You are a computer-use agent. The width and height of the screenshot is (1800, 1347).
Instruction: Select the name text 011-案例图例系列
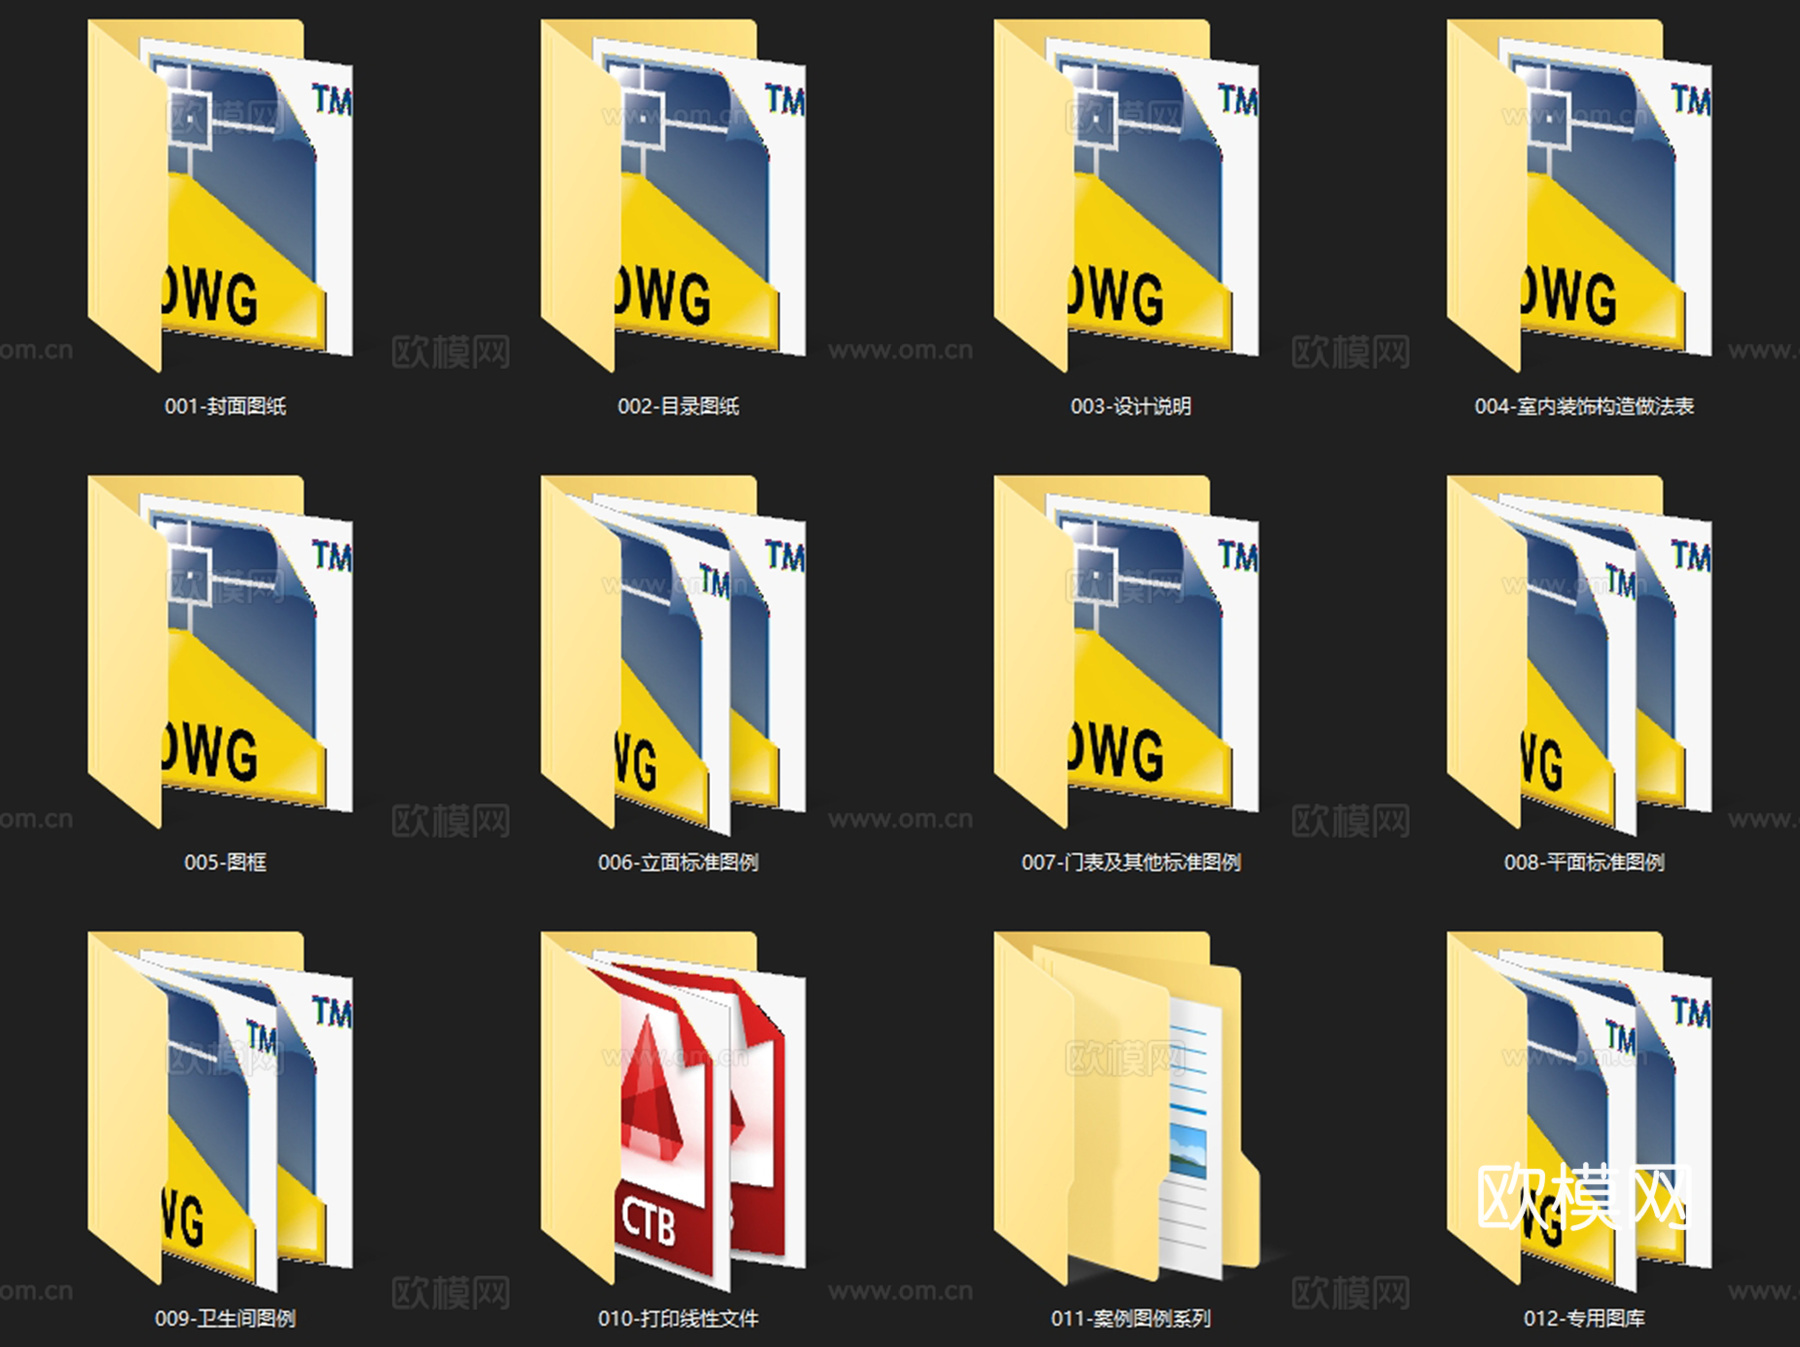tap(1131, 1318)
